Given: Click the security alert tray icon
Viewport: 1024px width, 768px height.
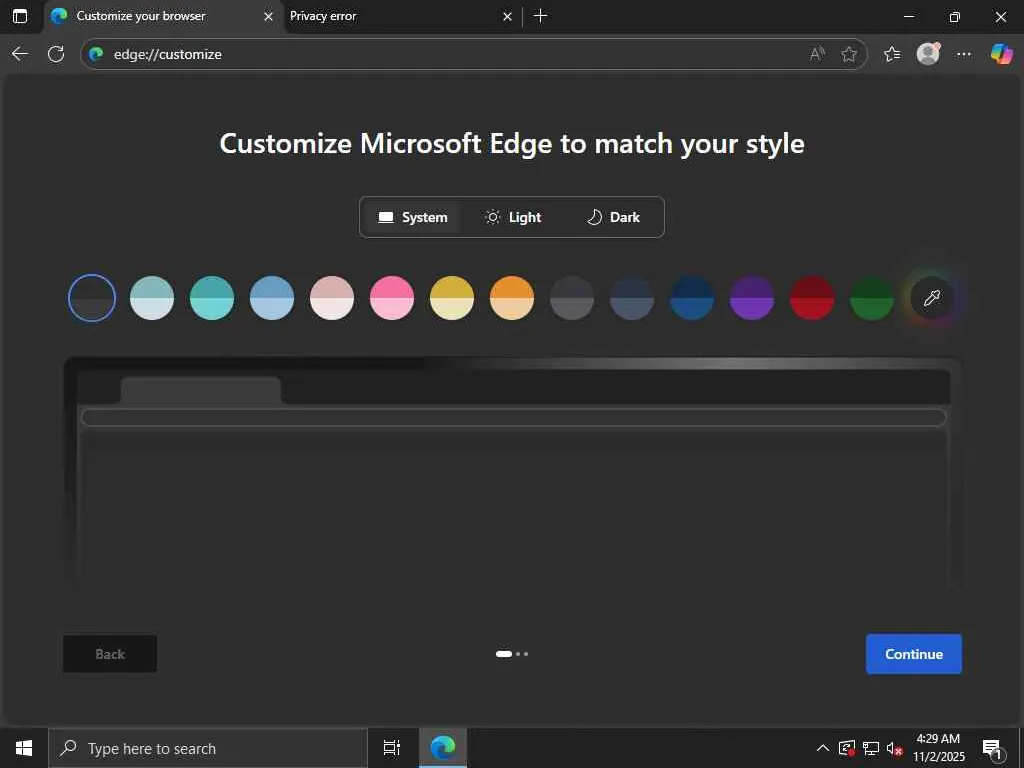Looking at the screenshot, I should pos(847,748).
